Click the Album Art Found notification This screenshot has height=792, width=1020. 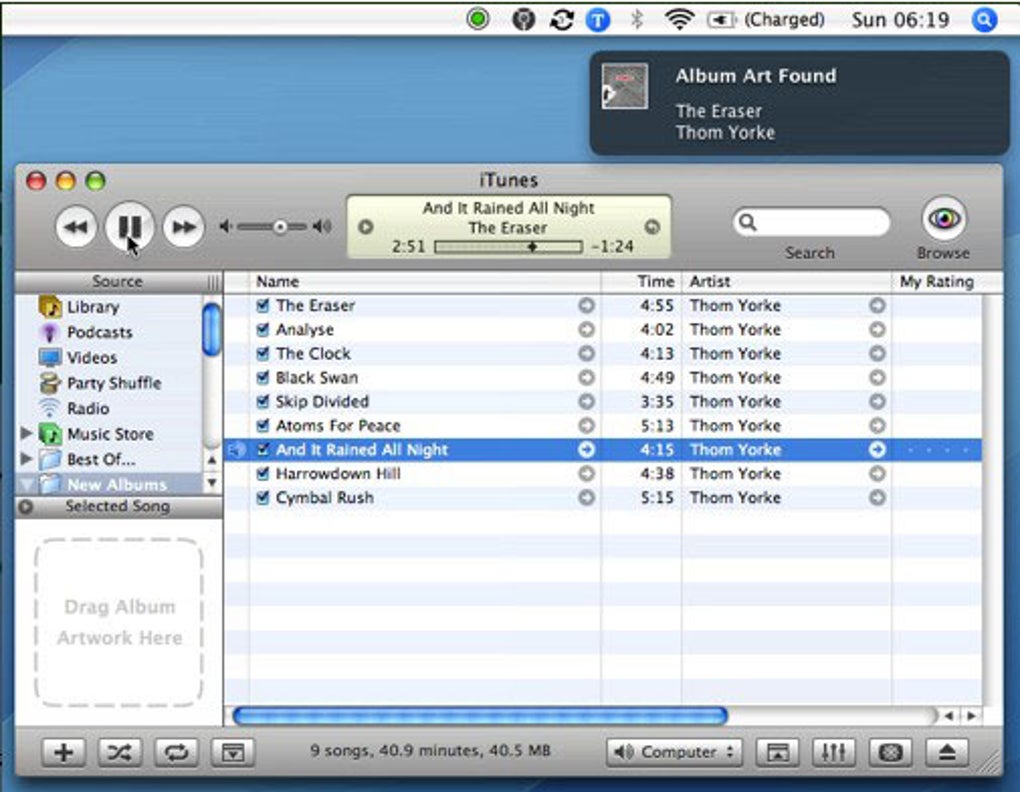click(799, 103)
